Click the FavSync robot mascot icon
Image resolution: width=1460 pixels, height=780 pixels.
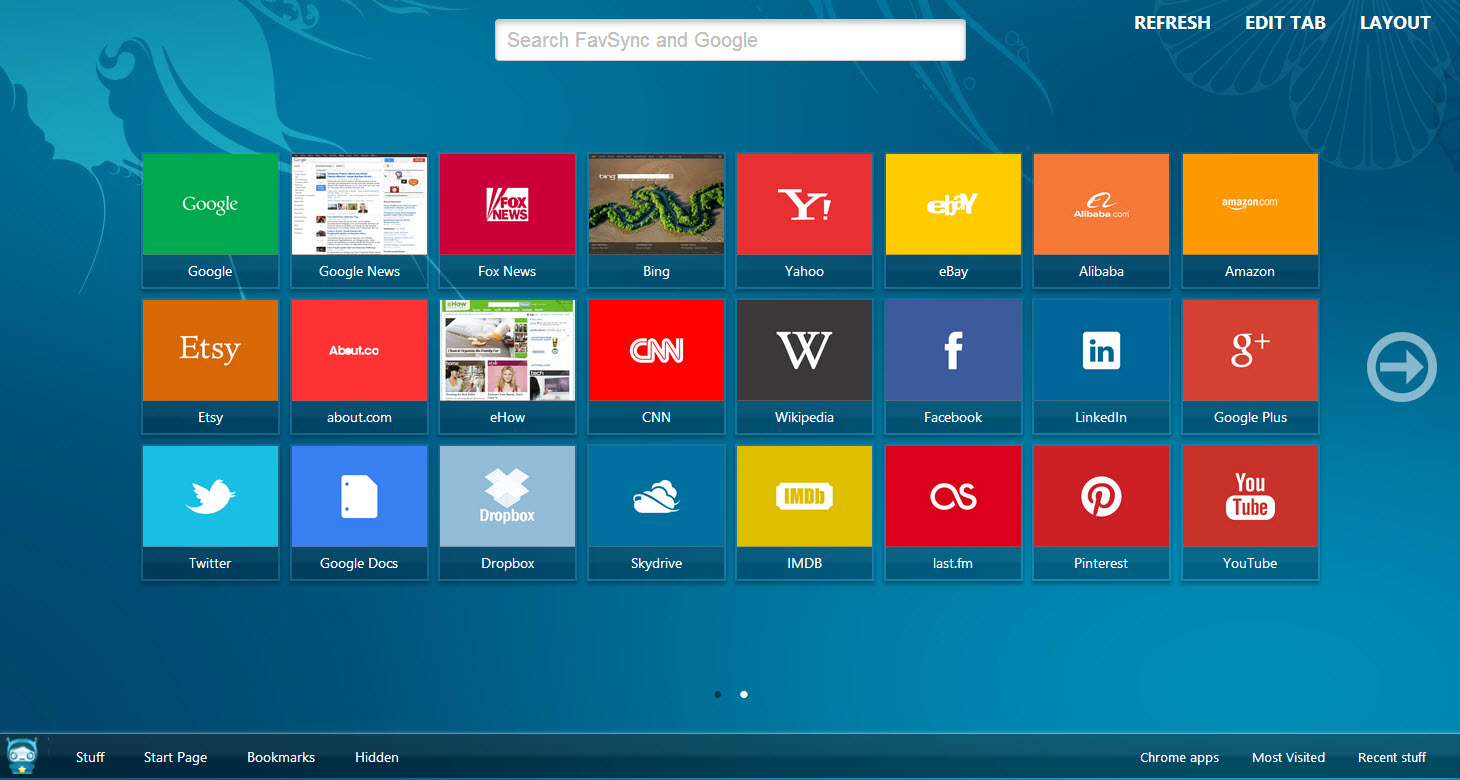21,756
